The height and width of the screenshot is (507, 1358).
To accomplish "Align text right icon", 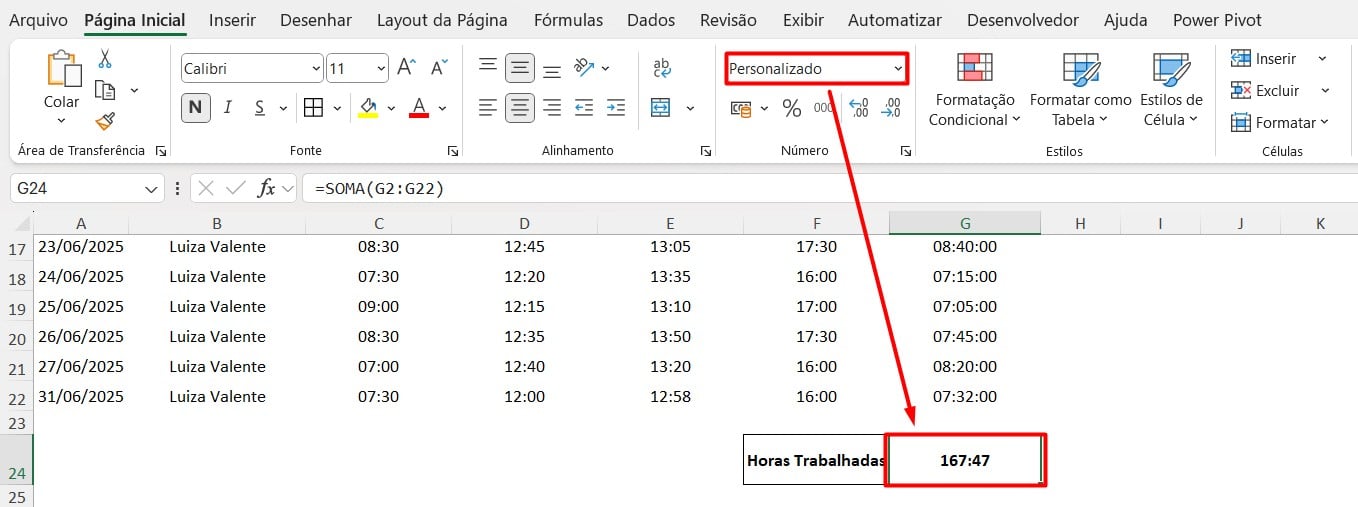I will pos(551,107).
